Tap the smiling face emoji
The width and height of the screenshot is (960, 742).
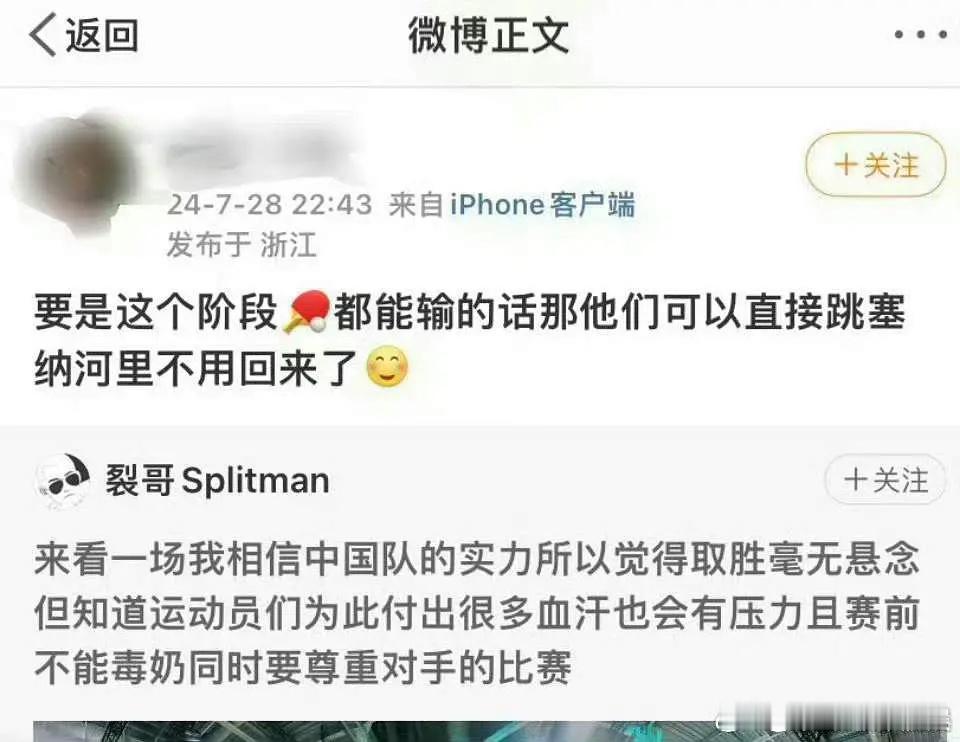tap(387, 367)
